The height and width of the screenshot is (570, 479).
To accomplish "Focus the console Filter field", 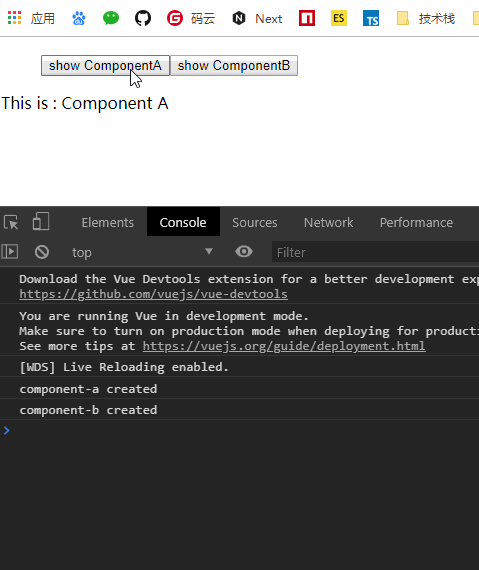I will [x=375, y=252].
